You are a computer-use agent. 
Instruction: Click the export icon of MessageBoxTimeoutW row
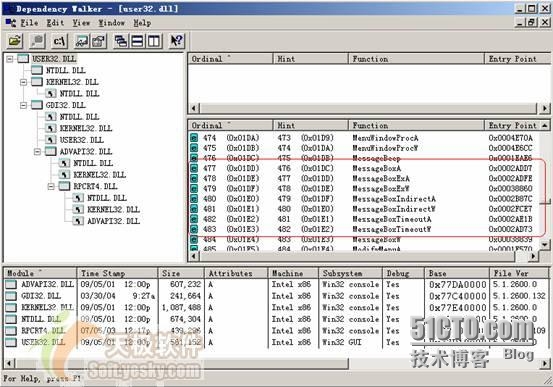pos(194,229)
